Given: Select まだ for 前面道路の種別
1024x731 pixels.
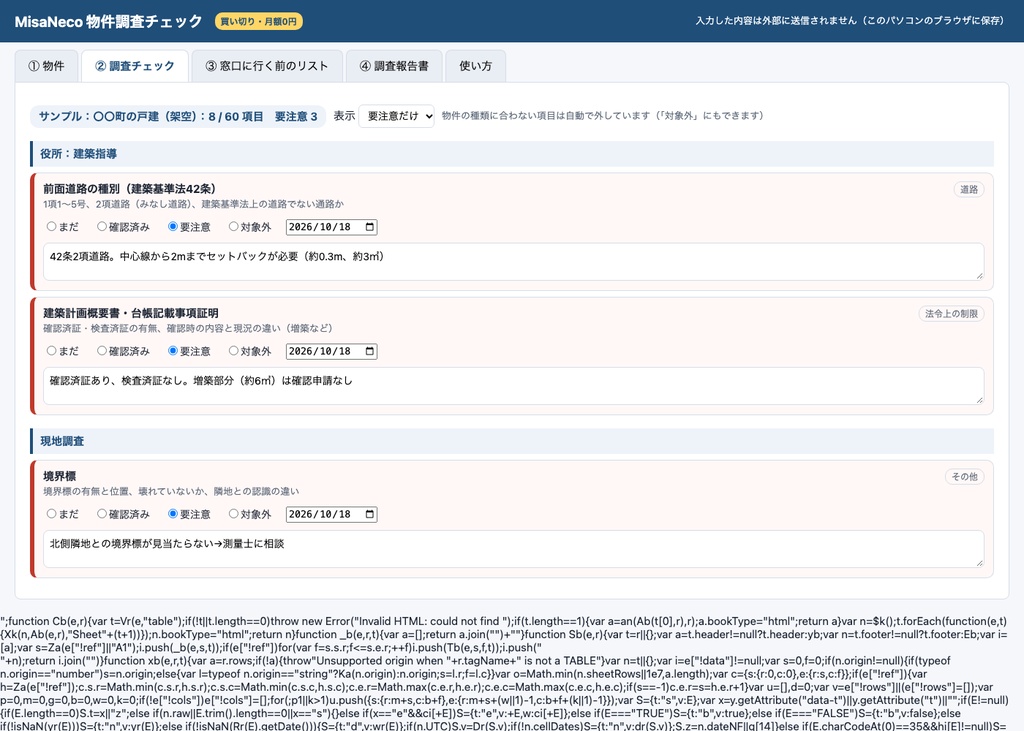Looking at the screenshot, I should coord(52,227).
